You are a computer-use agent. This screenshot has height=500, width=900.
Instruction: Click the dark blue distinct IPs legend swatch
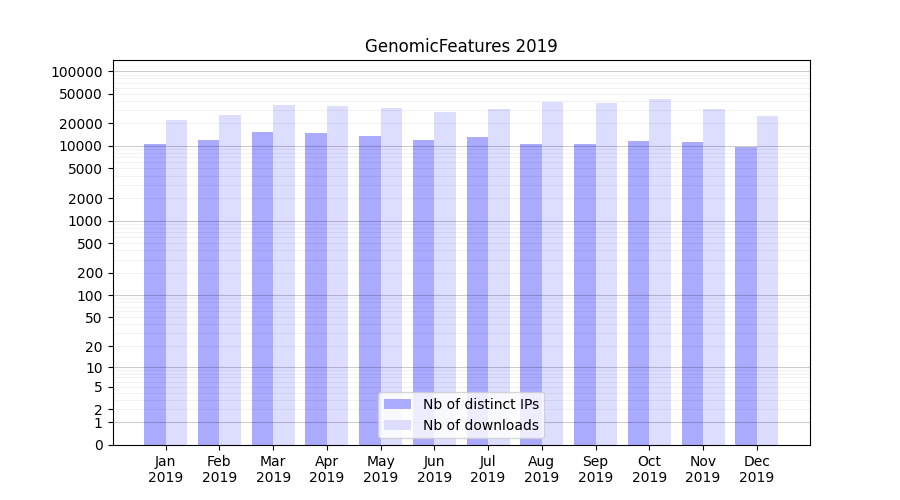click(x=397, y=404)
